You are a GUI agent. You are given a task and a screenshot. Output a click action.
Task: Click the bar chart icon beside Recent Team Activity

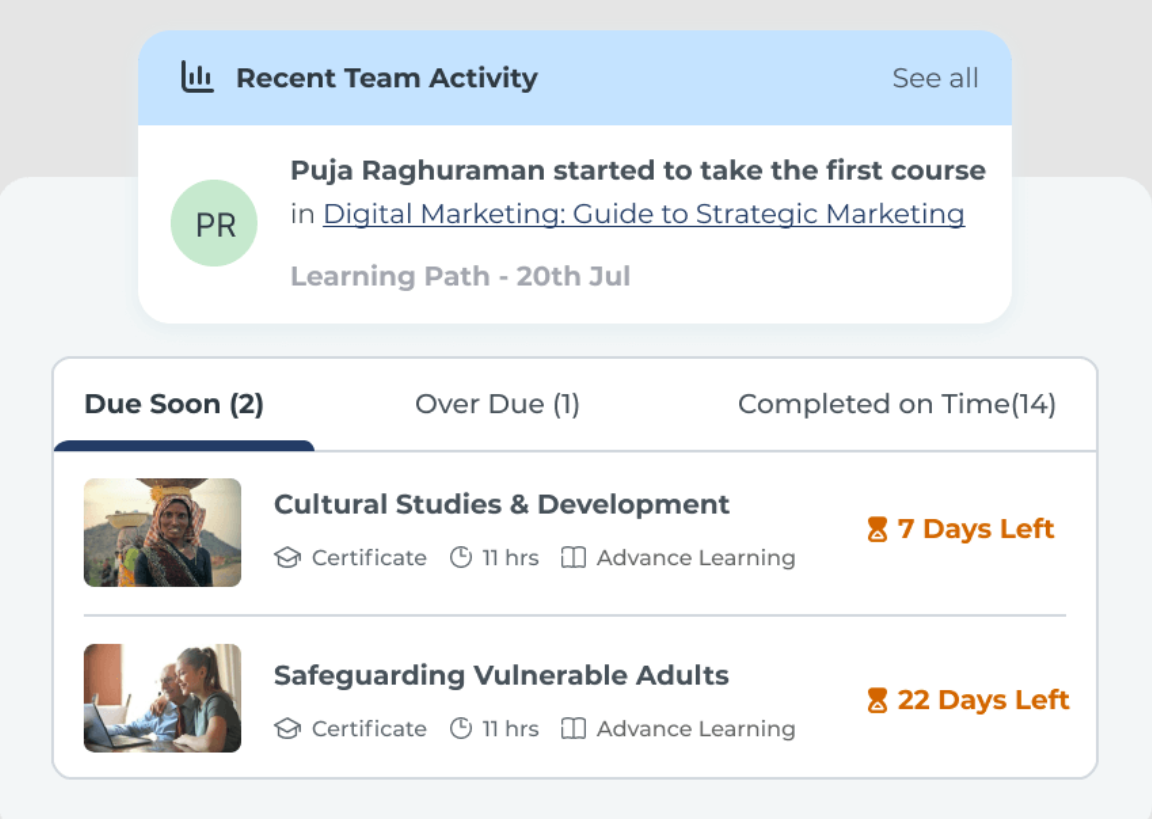coord(197,77)
